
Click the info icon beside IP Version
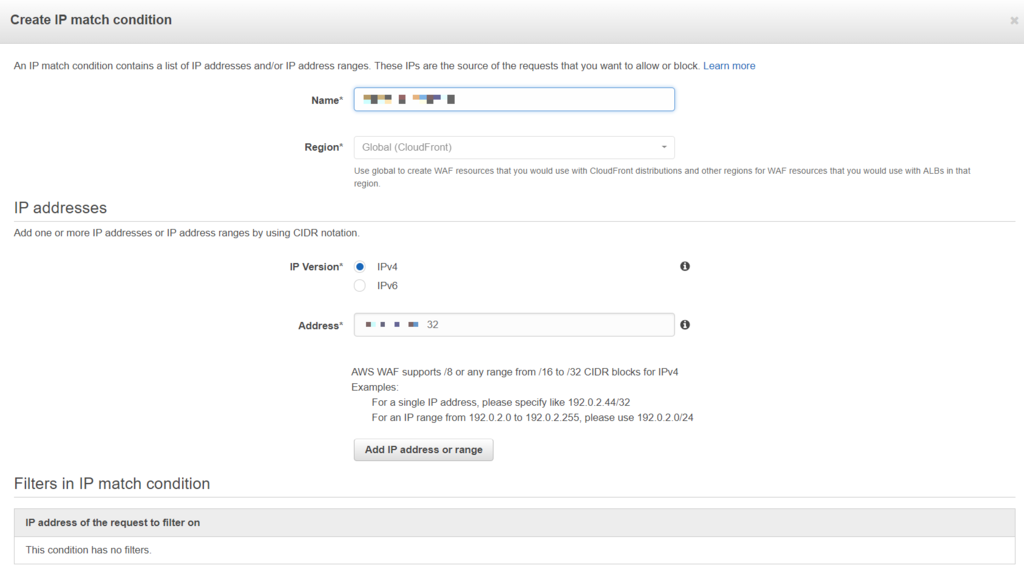[685, 267]
